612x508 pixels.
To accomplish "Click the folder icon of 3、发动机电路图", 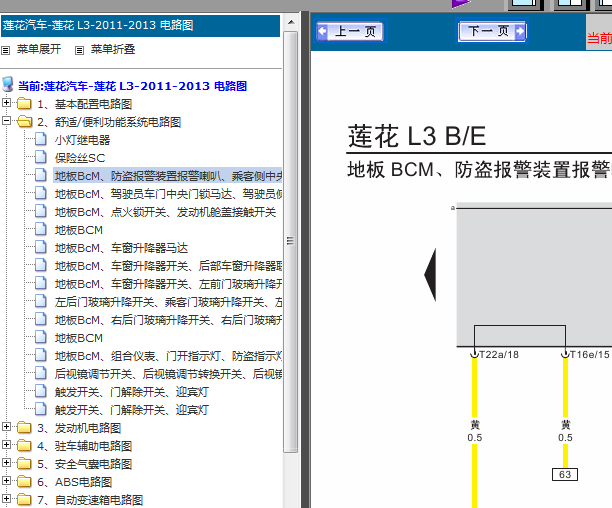I will tap(24, 427).
